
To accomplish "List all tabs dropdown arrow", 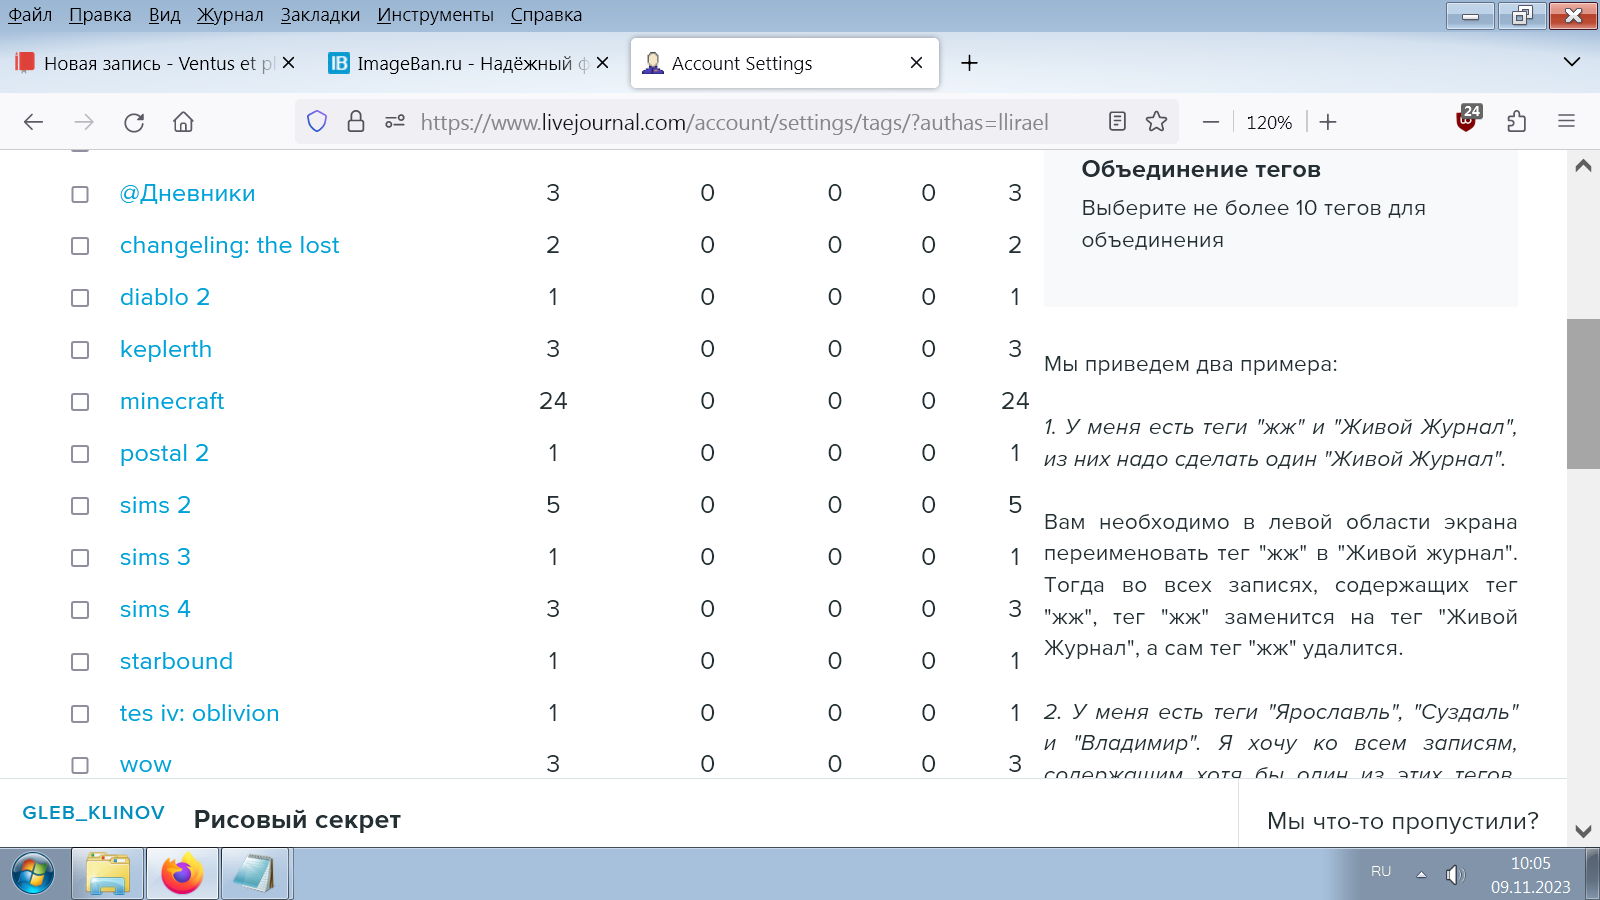I will tap(1572, 62).
